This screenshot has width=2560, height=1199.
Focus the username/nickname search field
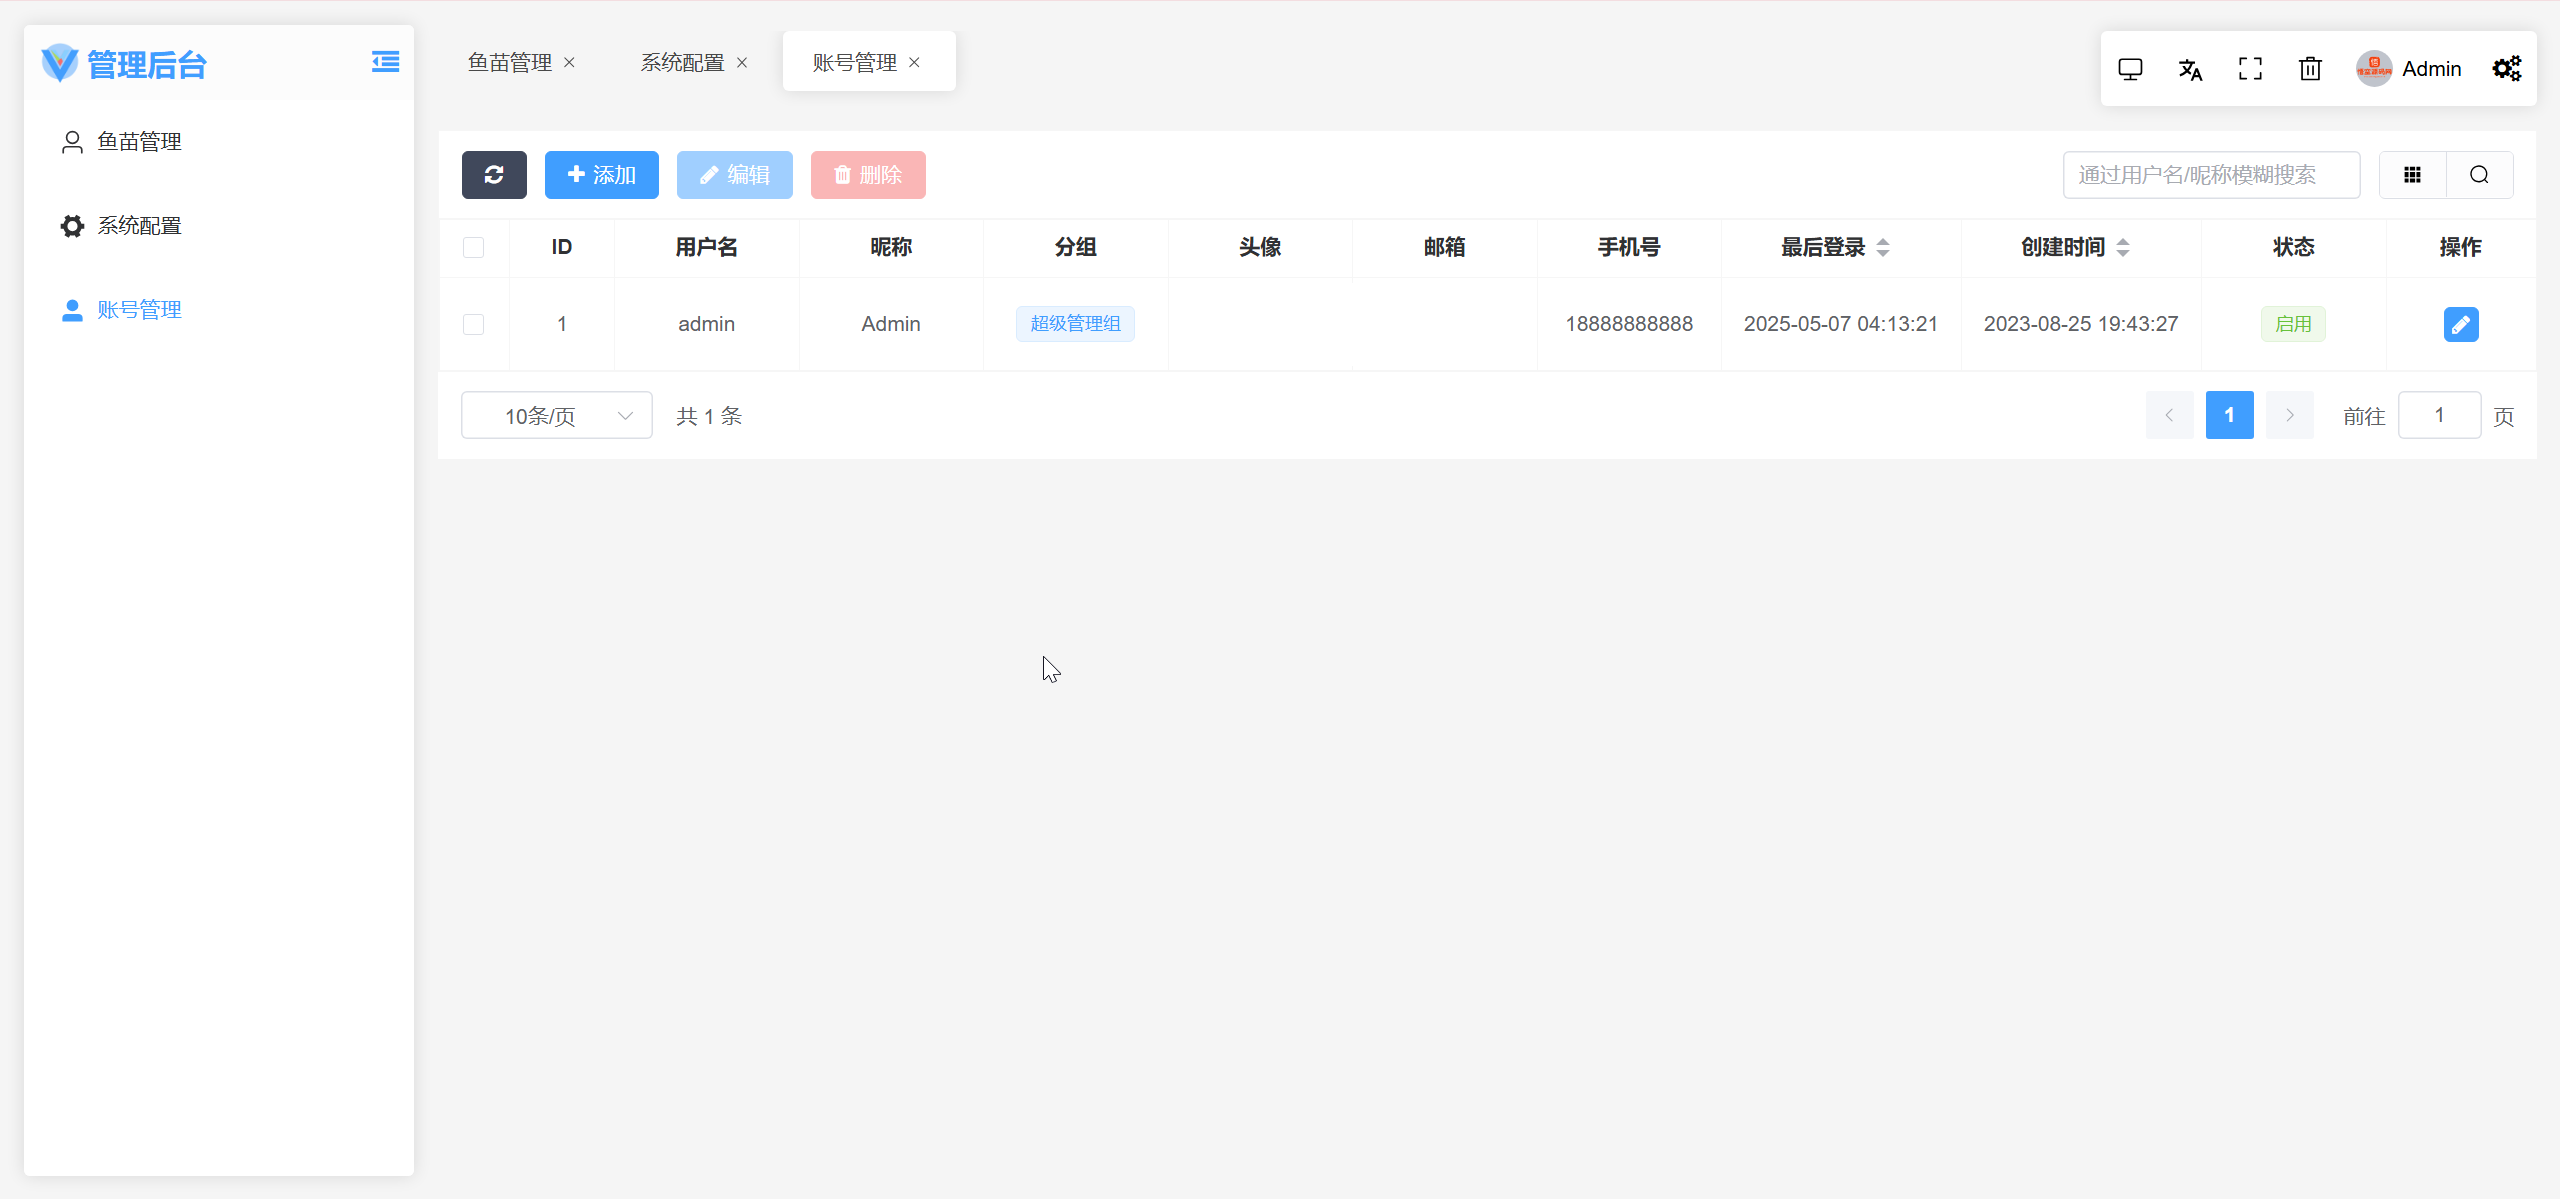pyautogui.click(x=2211, y=175)
